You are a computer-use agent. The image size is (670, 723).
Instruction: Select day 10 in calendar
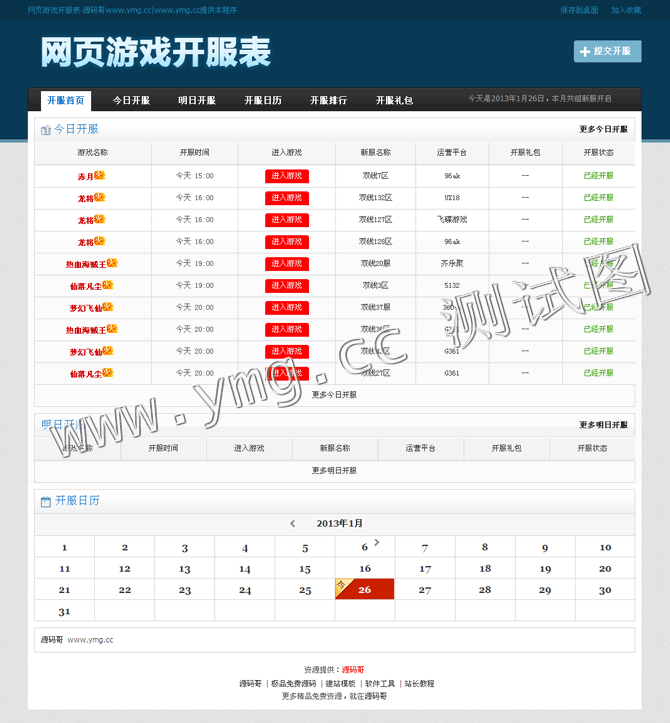pyautogui.click(x=605, y=547)
